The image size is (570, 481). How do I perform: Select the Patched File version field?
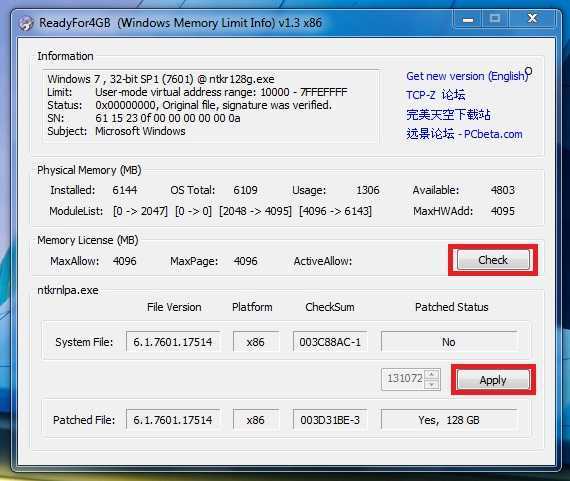coord(173,420)
